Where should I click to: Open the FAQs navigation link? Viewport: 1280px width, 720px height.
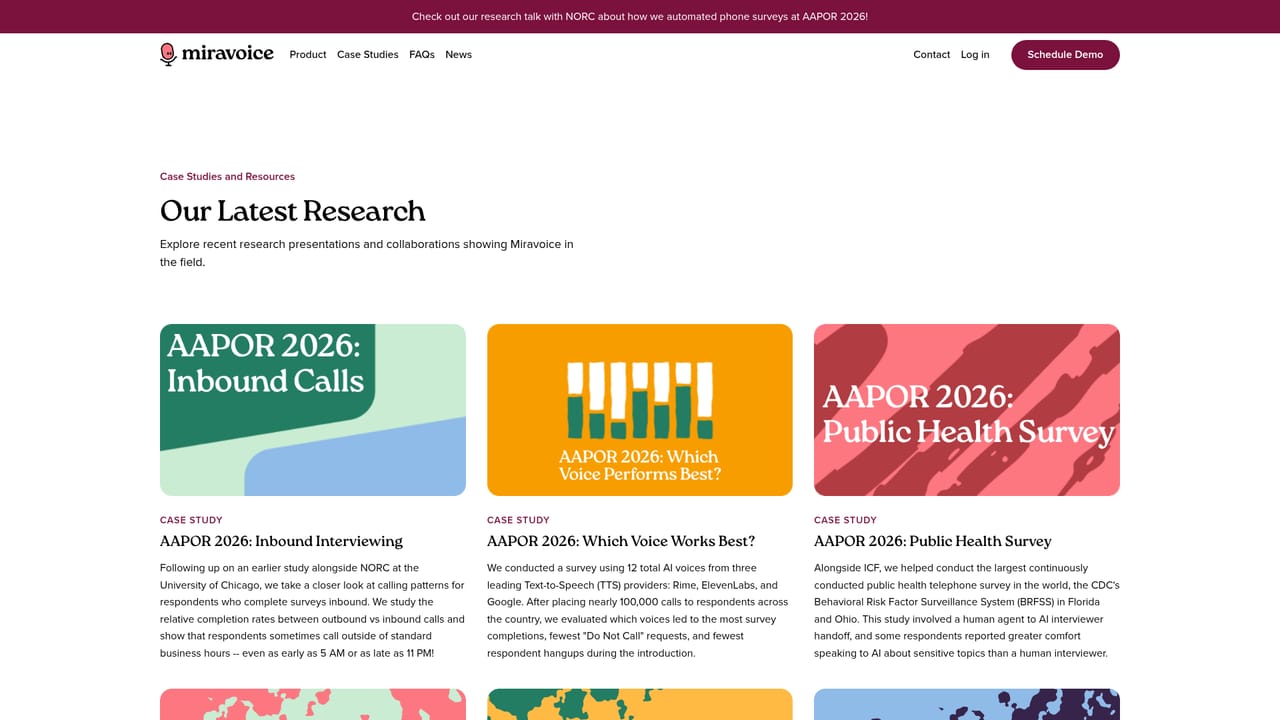(422, 55)
